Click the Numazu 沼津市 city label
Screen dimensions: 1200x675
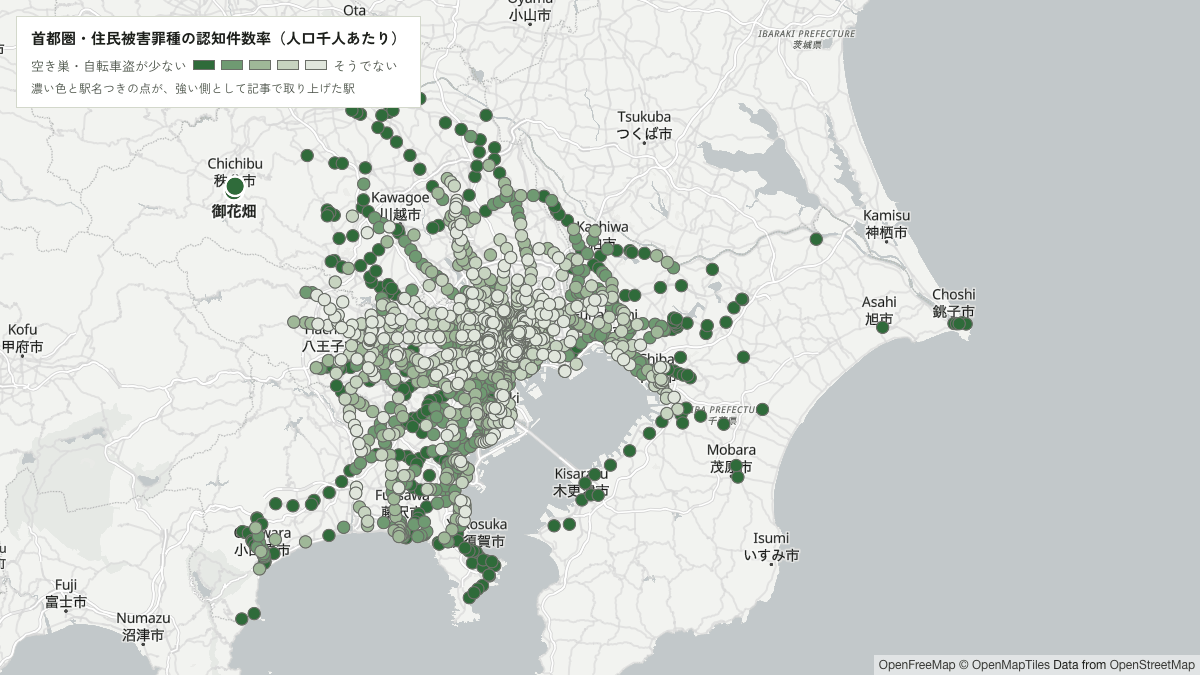click(143, 626)
